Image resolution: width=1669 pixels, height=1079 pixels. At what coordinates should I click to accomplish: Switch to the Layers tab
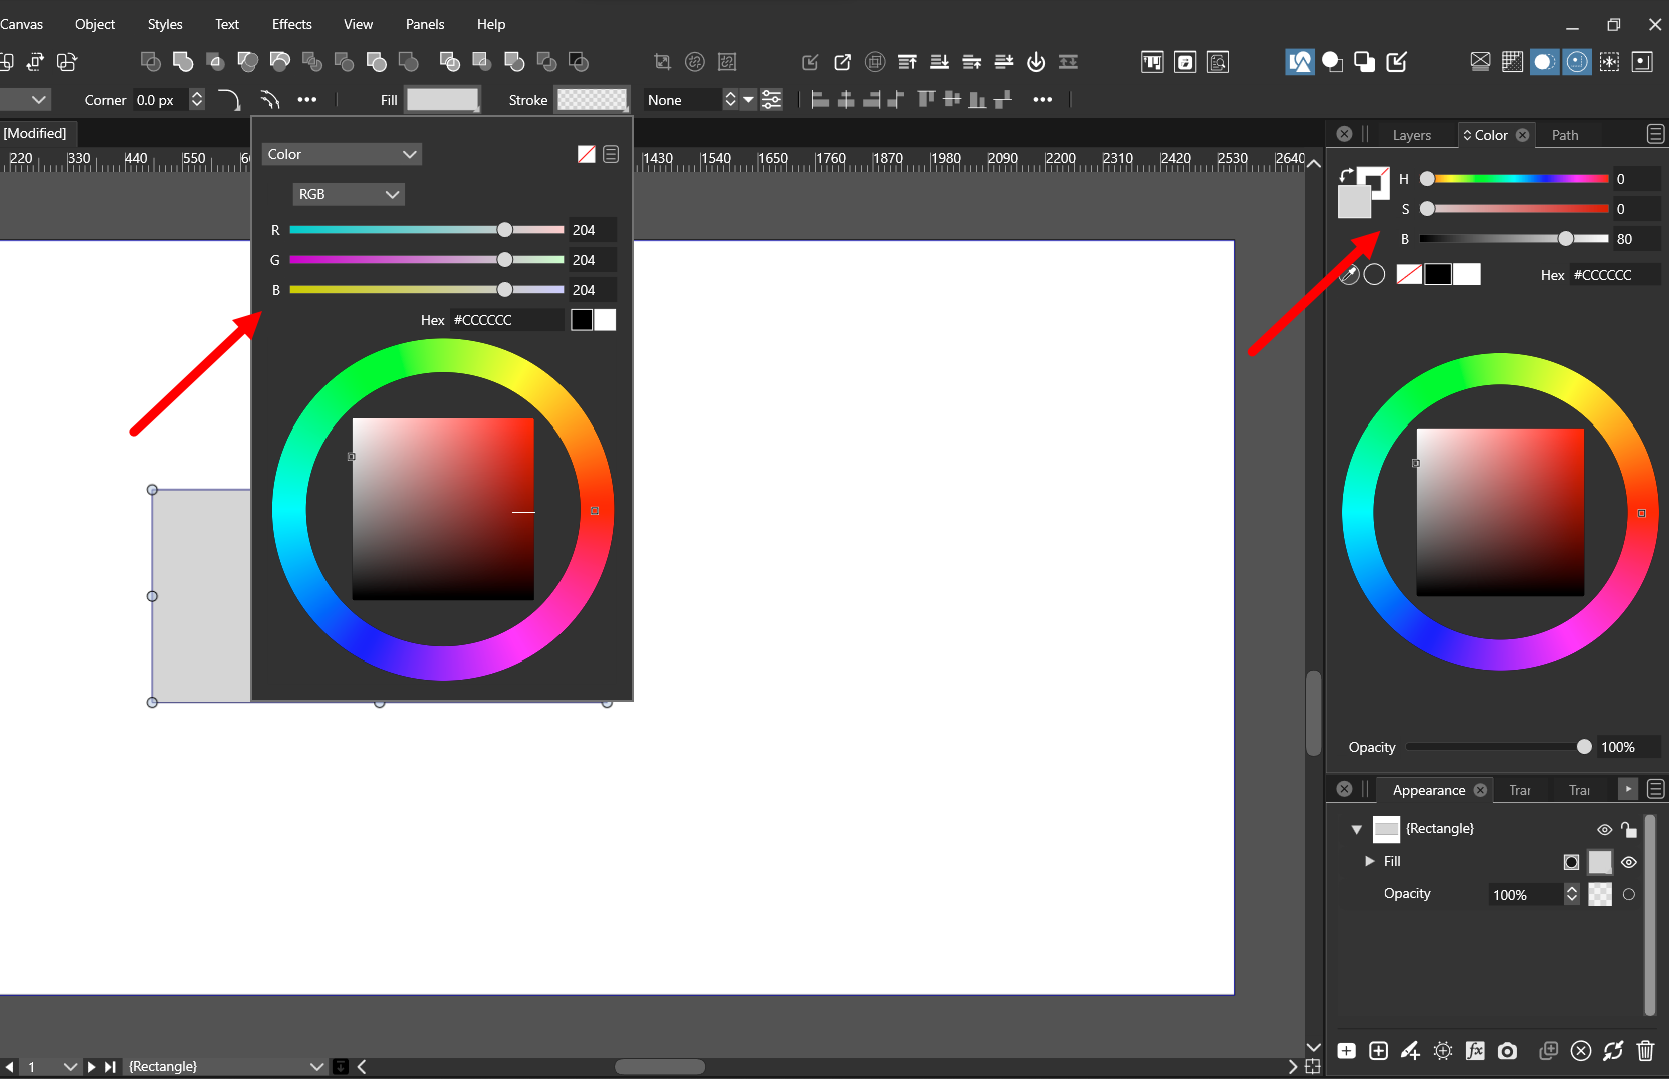[1411, 135]
